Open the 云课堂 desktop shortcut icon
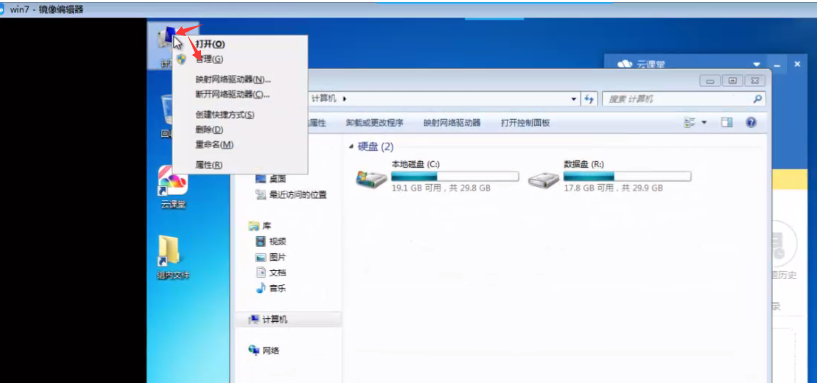The image size is (817, 383). click(173, 181)
